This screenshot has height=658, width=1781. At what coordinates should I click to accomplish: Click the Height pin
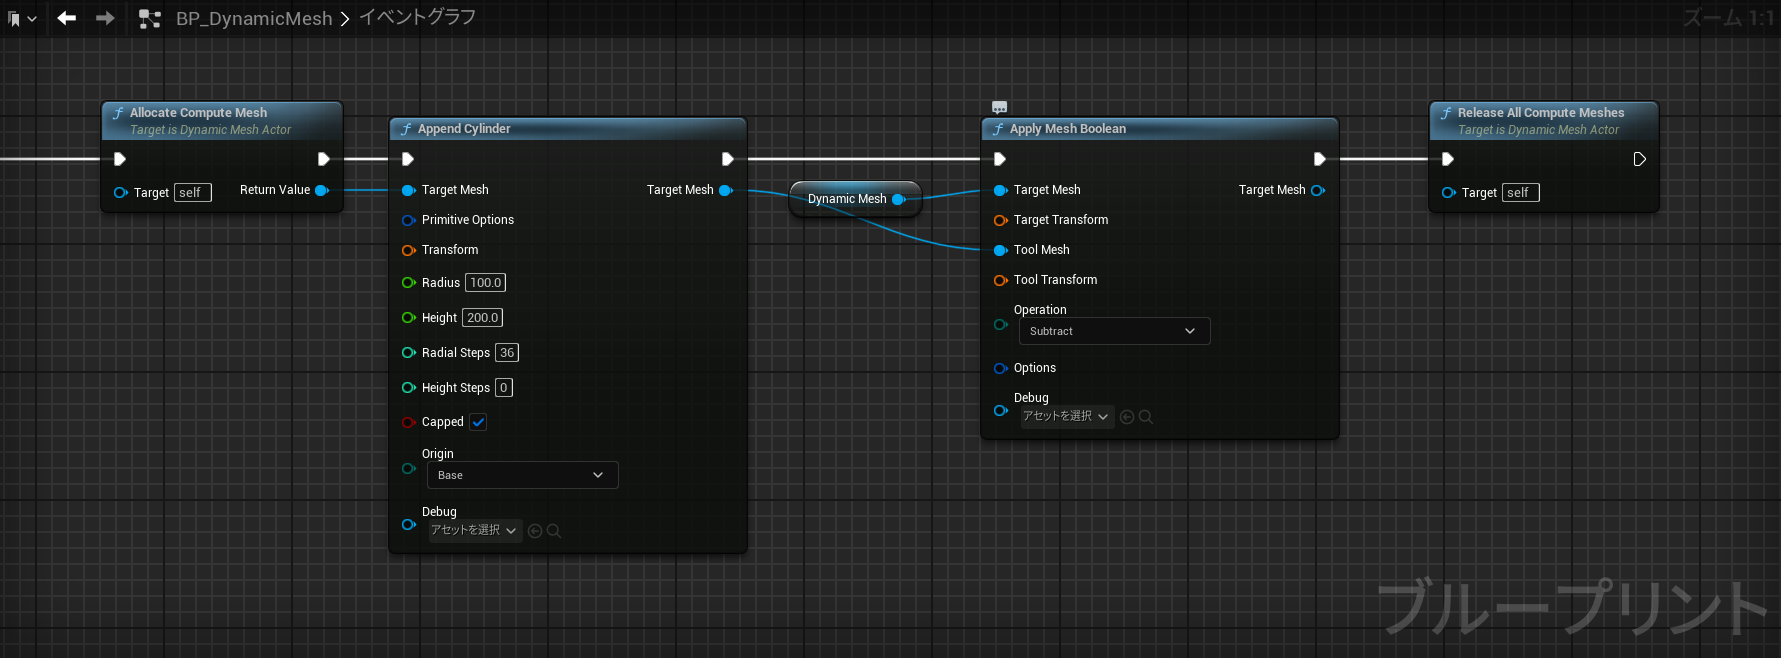(409, 318)
